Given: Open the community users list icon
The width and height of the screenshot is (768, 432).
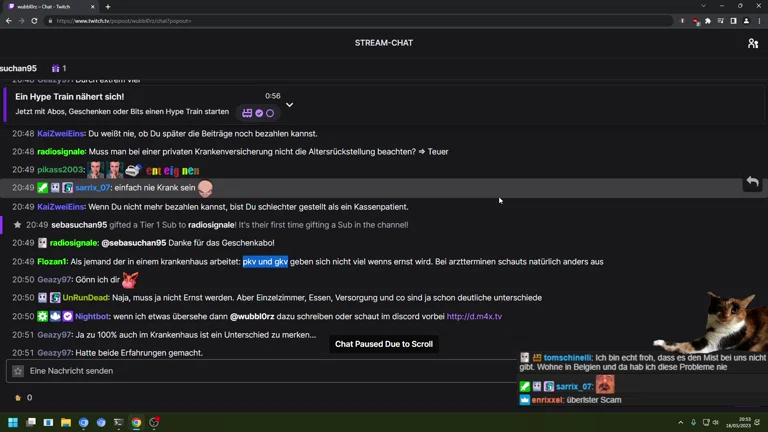Looking at the screenshot, I should pyautogui.click(x=752, y=43).
